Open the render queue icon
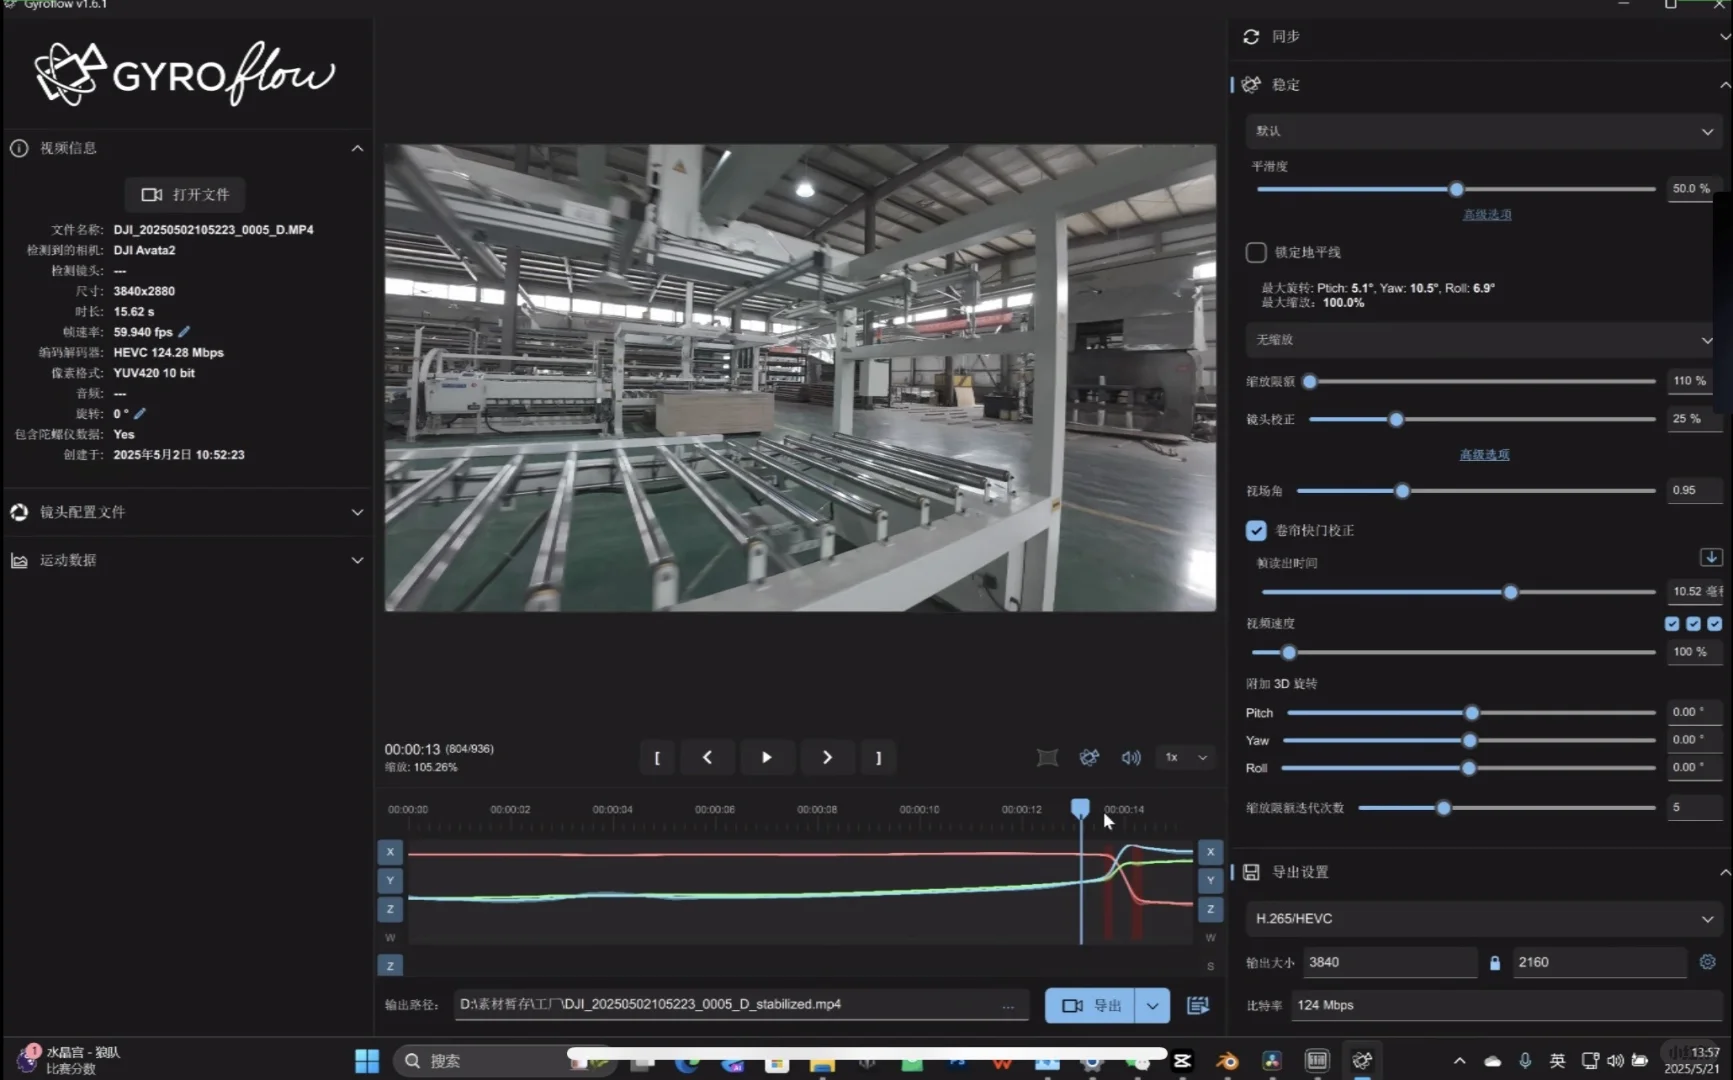The height and width of the screenshot is (1080, 1733). 1198,1005
